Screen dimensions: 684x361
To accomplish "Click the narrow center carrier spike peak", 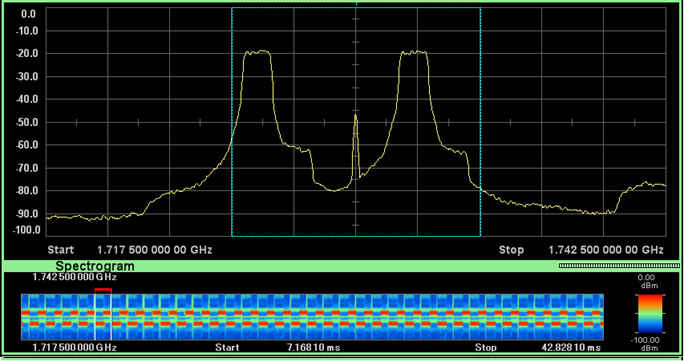I will coord(356,116).
